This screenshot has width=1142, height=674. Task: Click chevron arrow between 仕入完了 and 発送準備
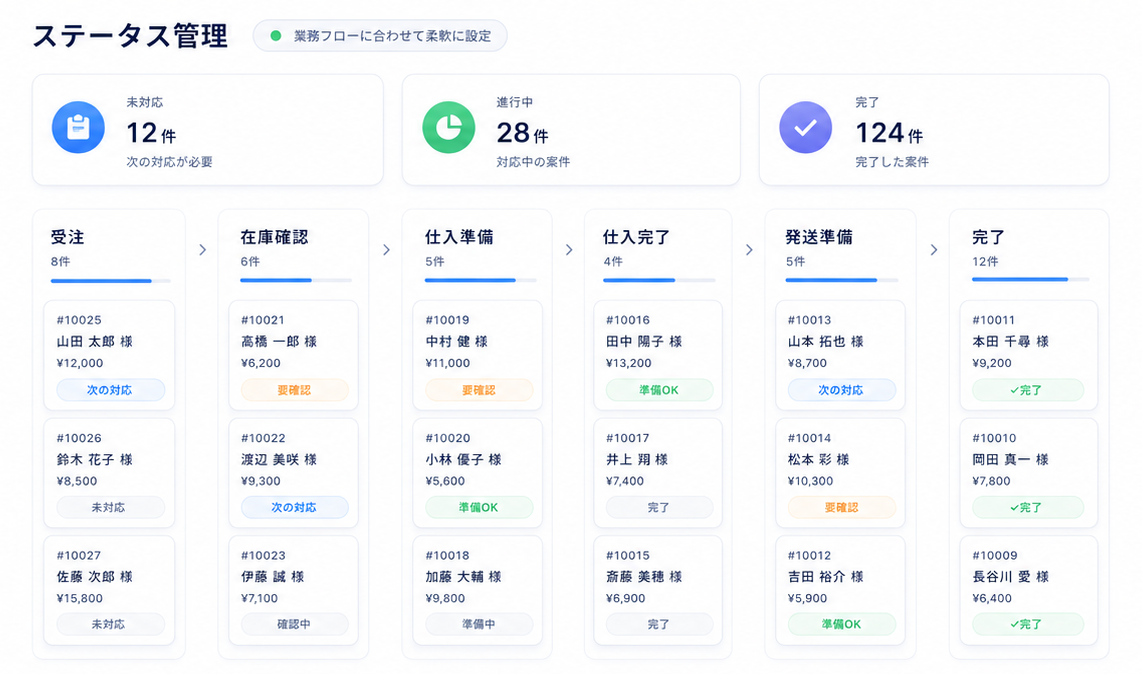pos(749,250)
